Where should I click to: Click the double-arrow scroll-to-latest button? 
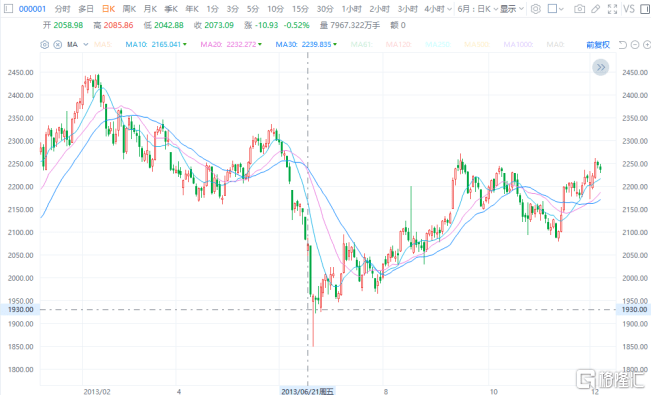600,67
